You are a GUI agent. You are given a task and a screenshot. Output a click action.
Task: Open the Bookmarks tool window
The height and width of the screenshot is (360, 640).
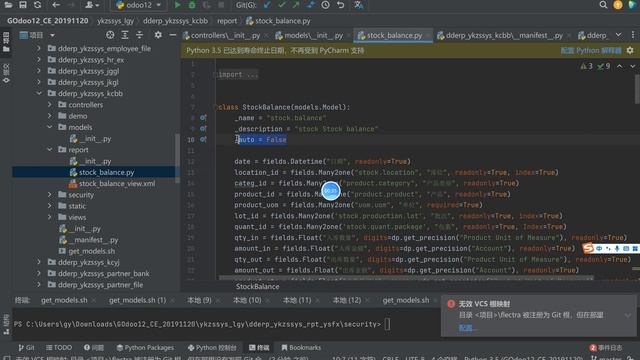point(301,347)
